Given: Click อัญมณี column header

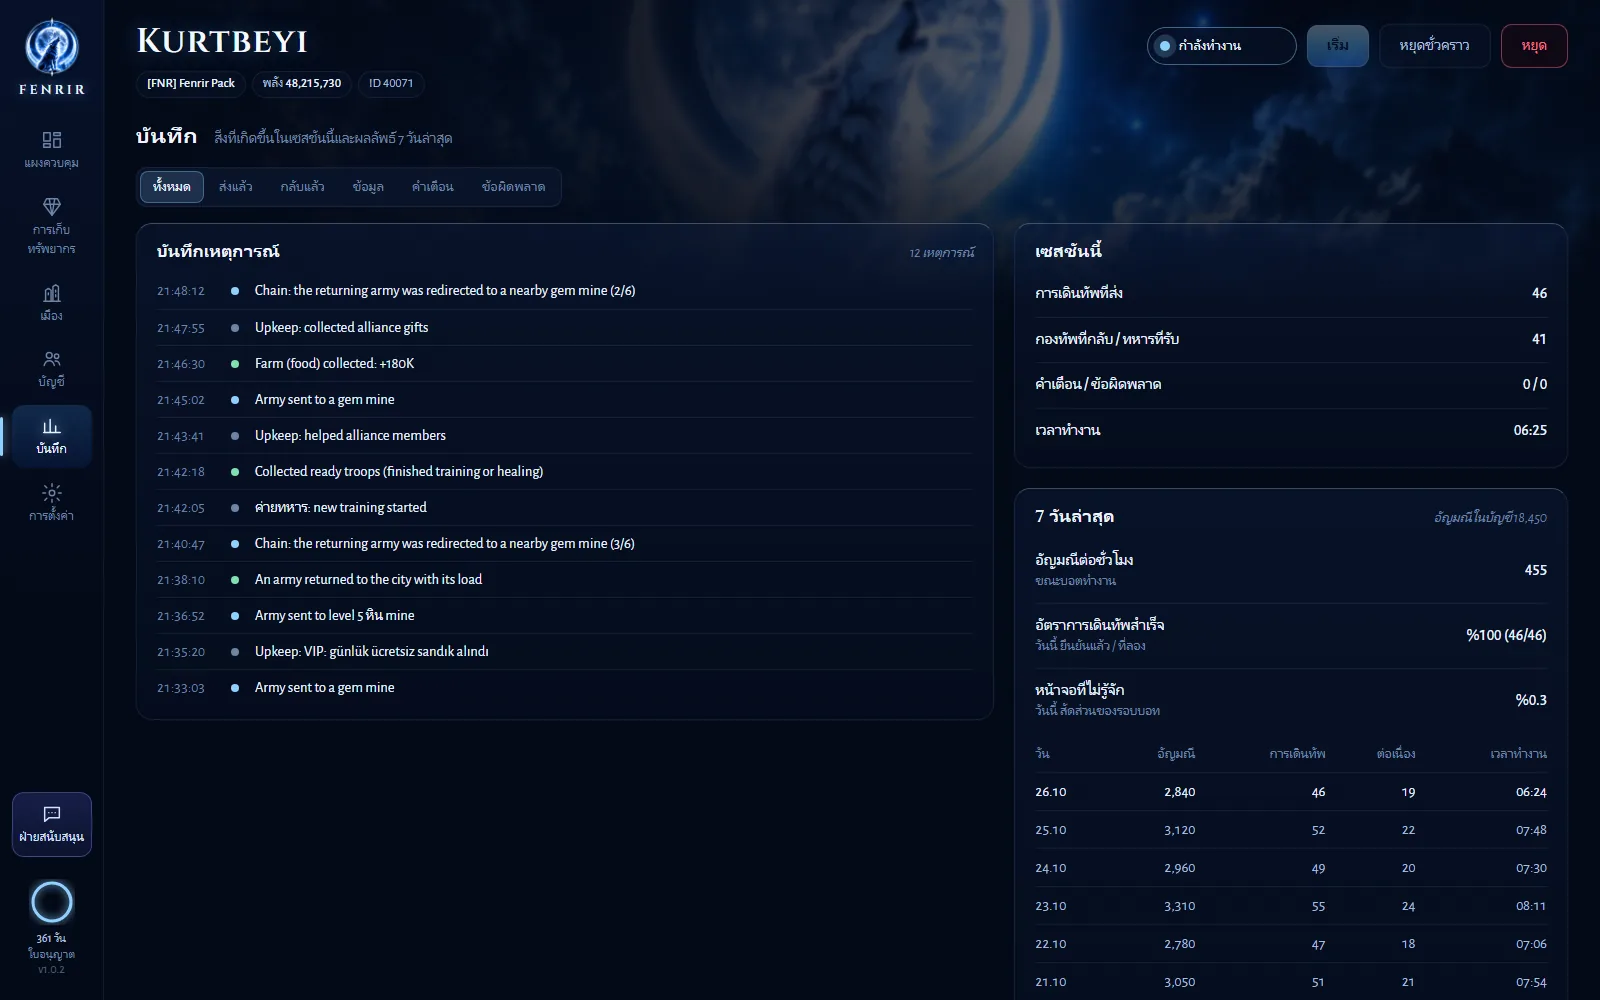Looking at the screenshot, I should (1176, 754).
